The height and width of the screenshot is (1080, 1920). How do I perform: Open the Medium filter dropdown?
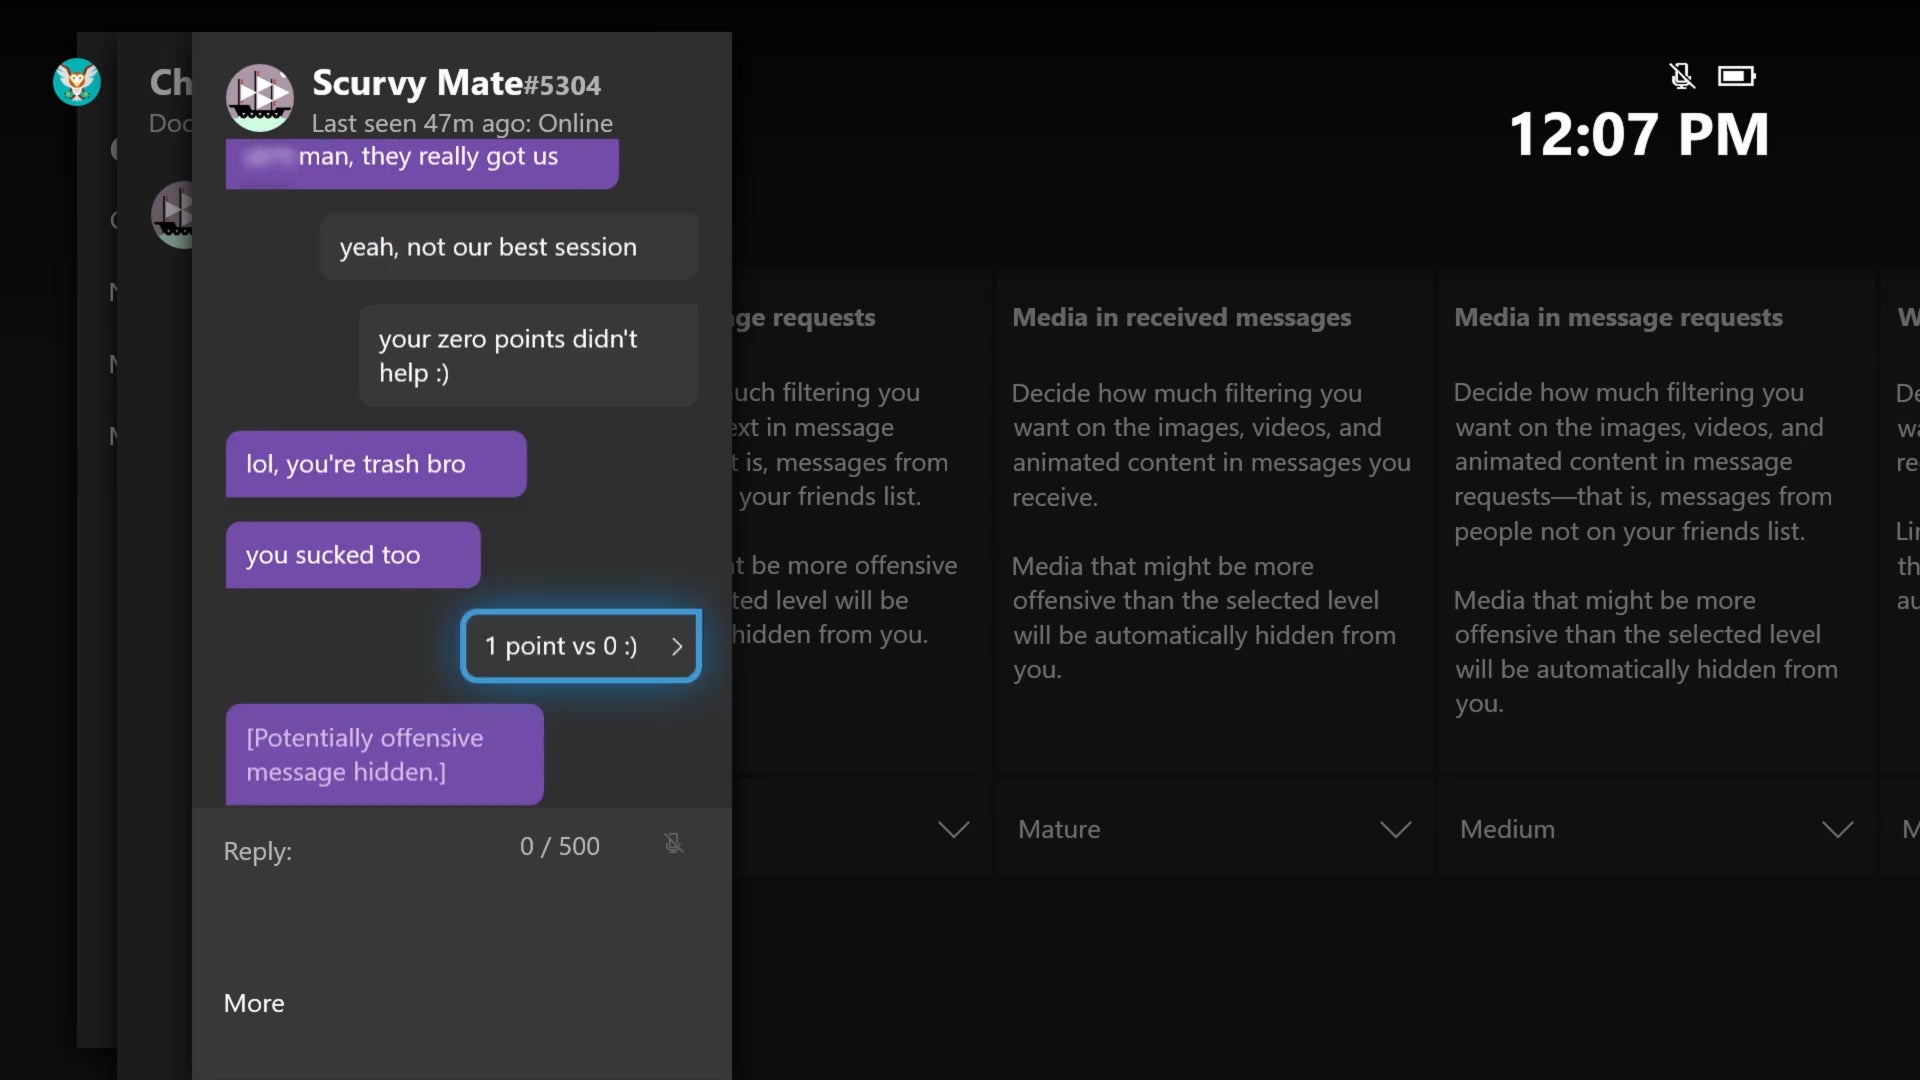tap(1655, 829)
